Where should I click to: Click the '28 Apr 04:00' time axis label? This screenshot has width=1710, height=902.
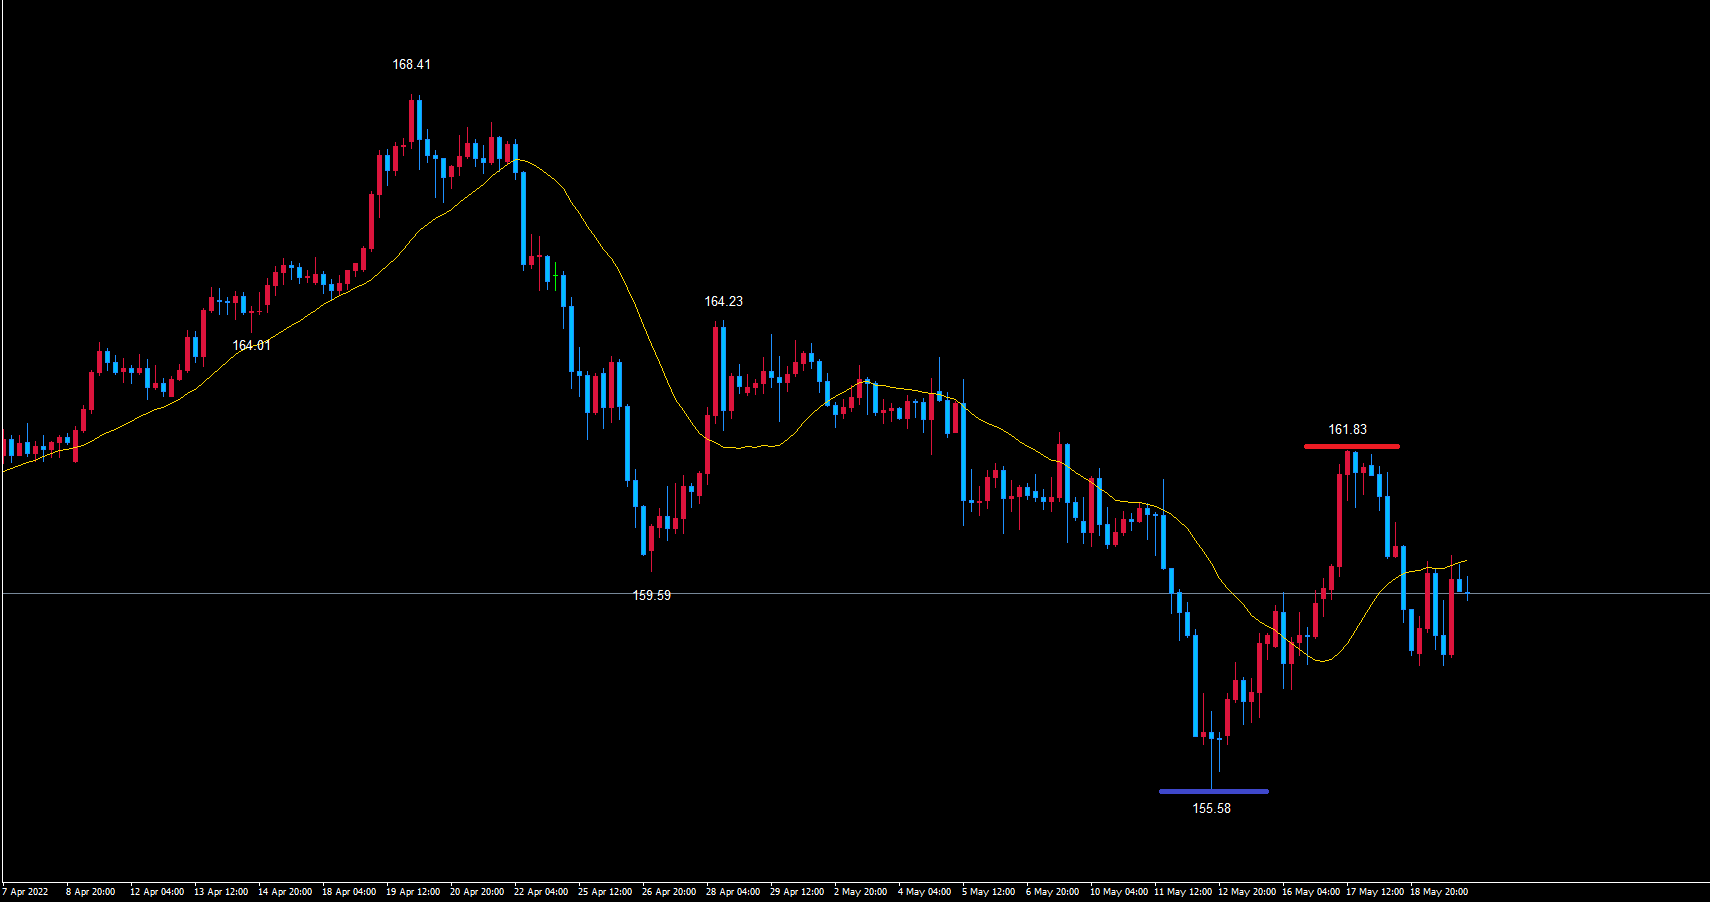pyautogui.click(x=733, y=892)
